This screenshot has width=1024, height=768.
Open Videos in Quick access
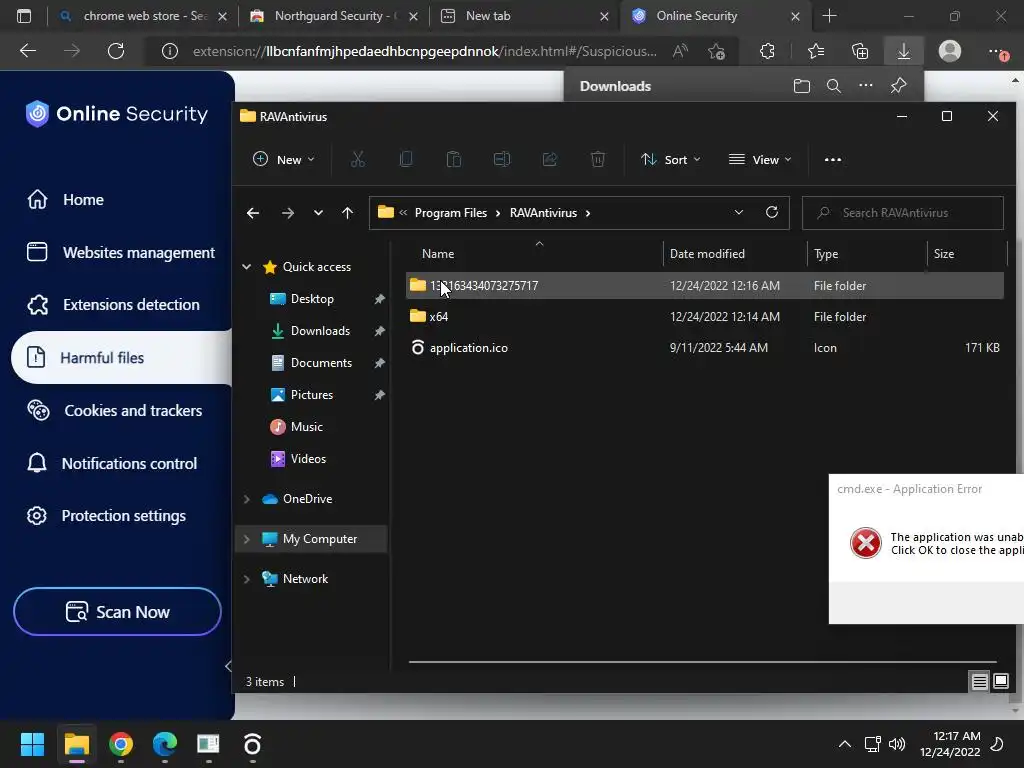click(x=308, y=458)
